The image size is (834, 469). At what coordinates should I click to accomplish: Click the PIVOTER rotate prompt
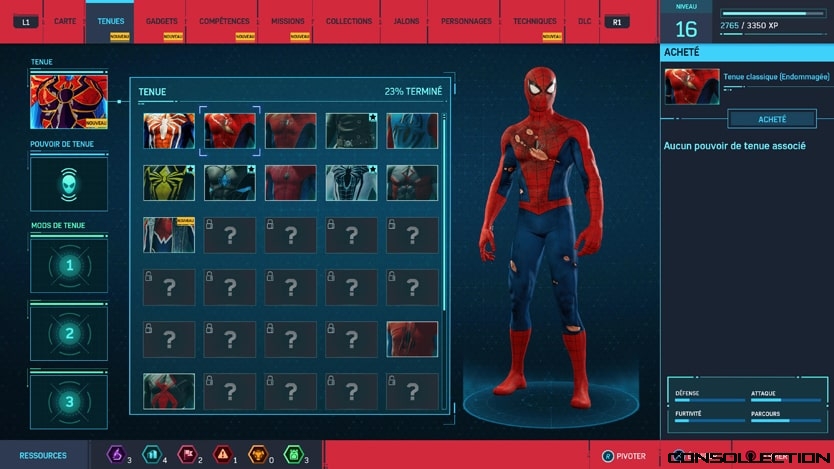631,456
